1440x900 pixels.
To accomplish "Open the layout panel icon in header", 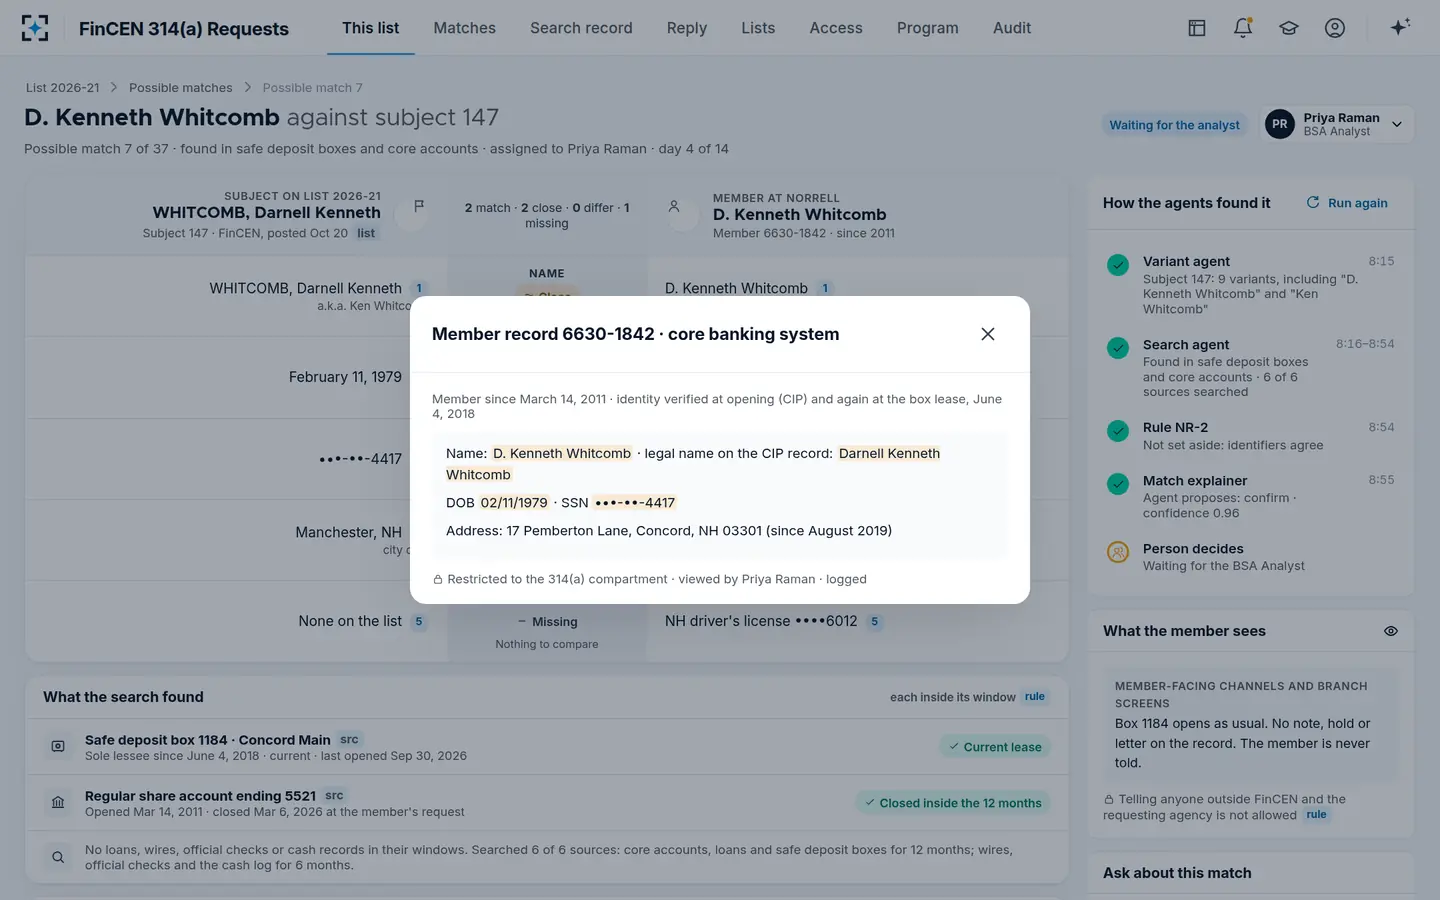I will pyautogui.click(x=1197, y=28).
